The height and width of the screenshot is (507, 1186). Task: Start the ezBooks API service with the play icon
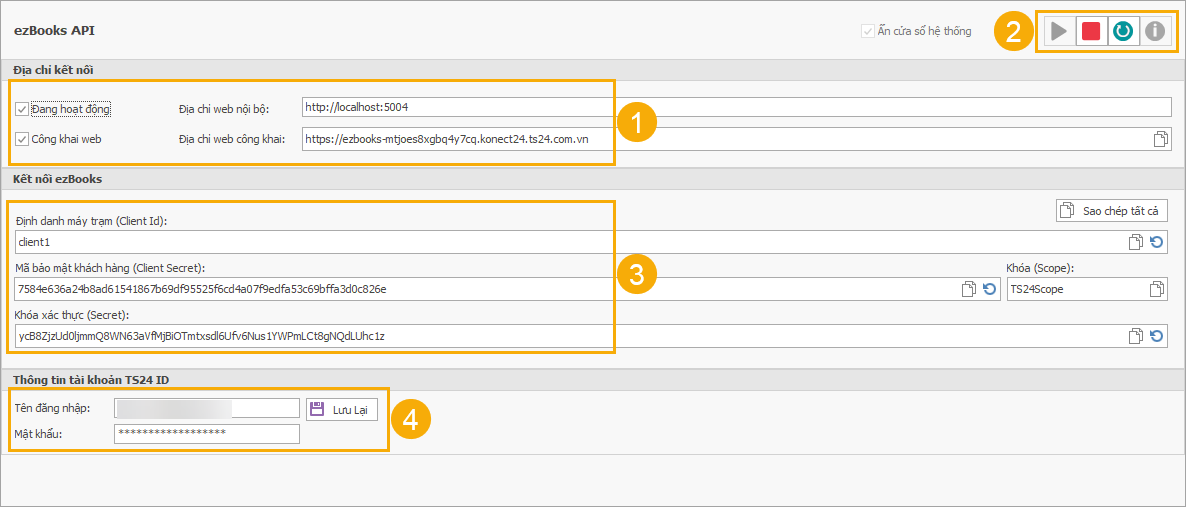point(1058,32)
